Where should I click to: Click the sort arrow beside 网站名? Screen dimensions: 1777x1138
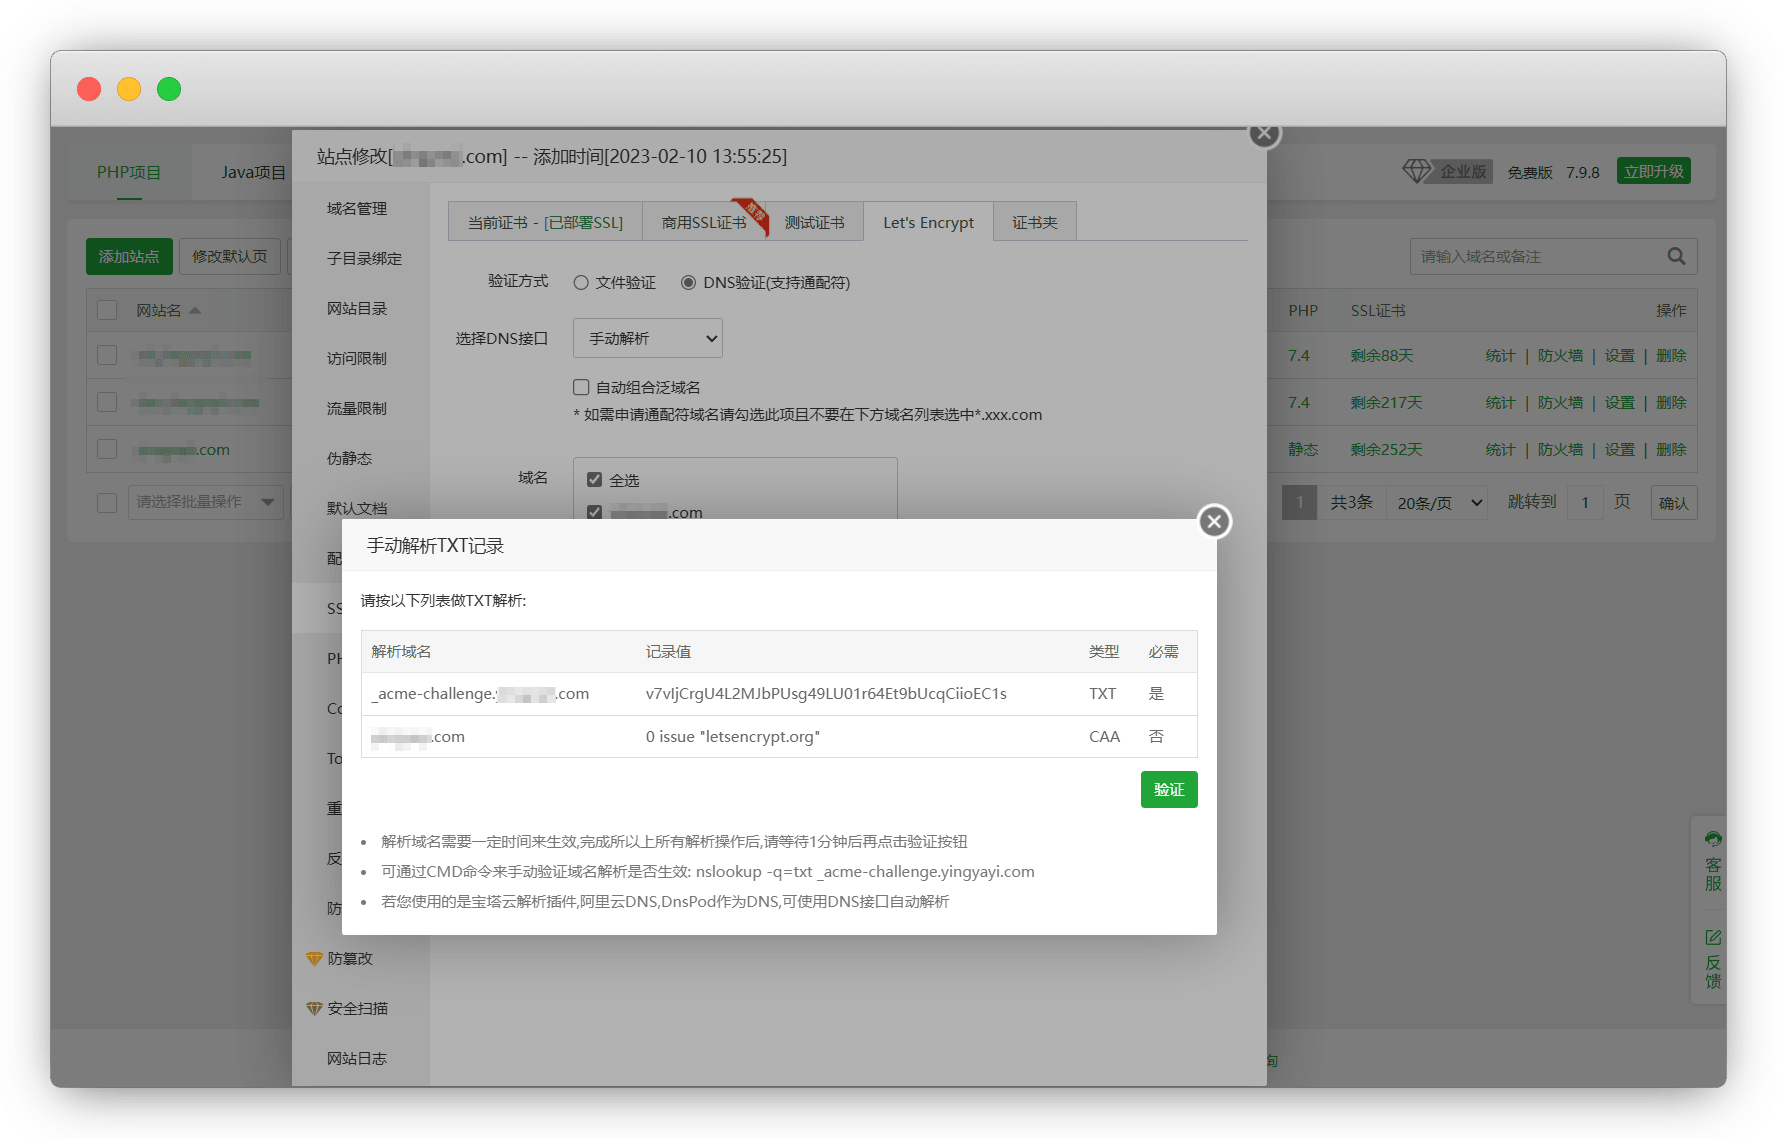pyautogui.click(x=195, y=311)
